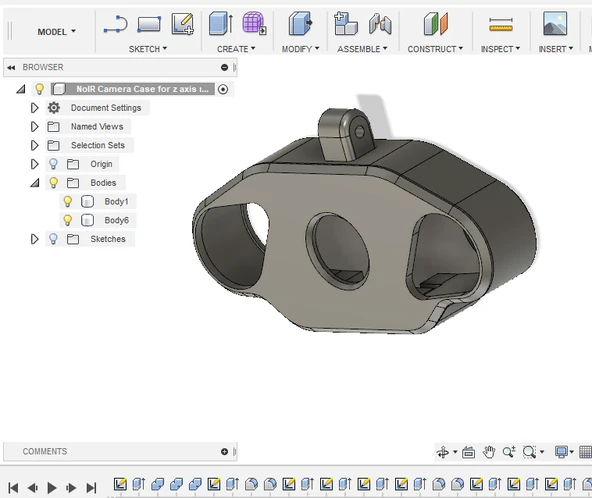This screenshot has width=592, height=498.
Task: Open the INSPECT menu
Action: pos(500,49)
